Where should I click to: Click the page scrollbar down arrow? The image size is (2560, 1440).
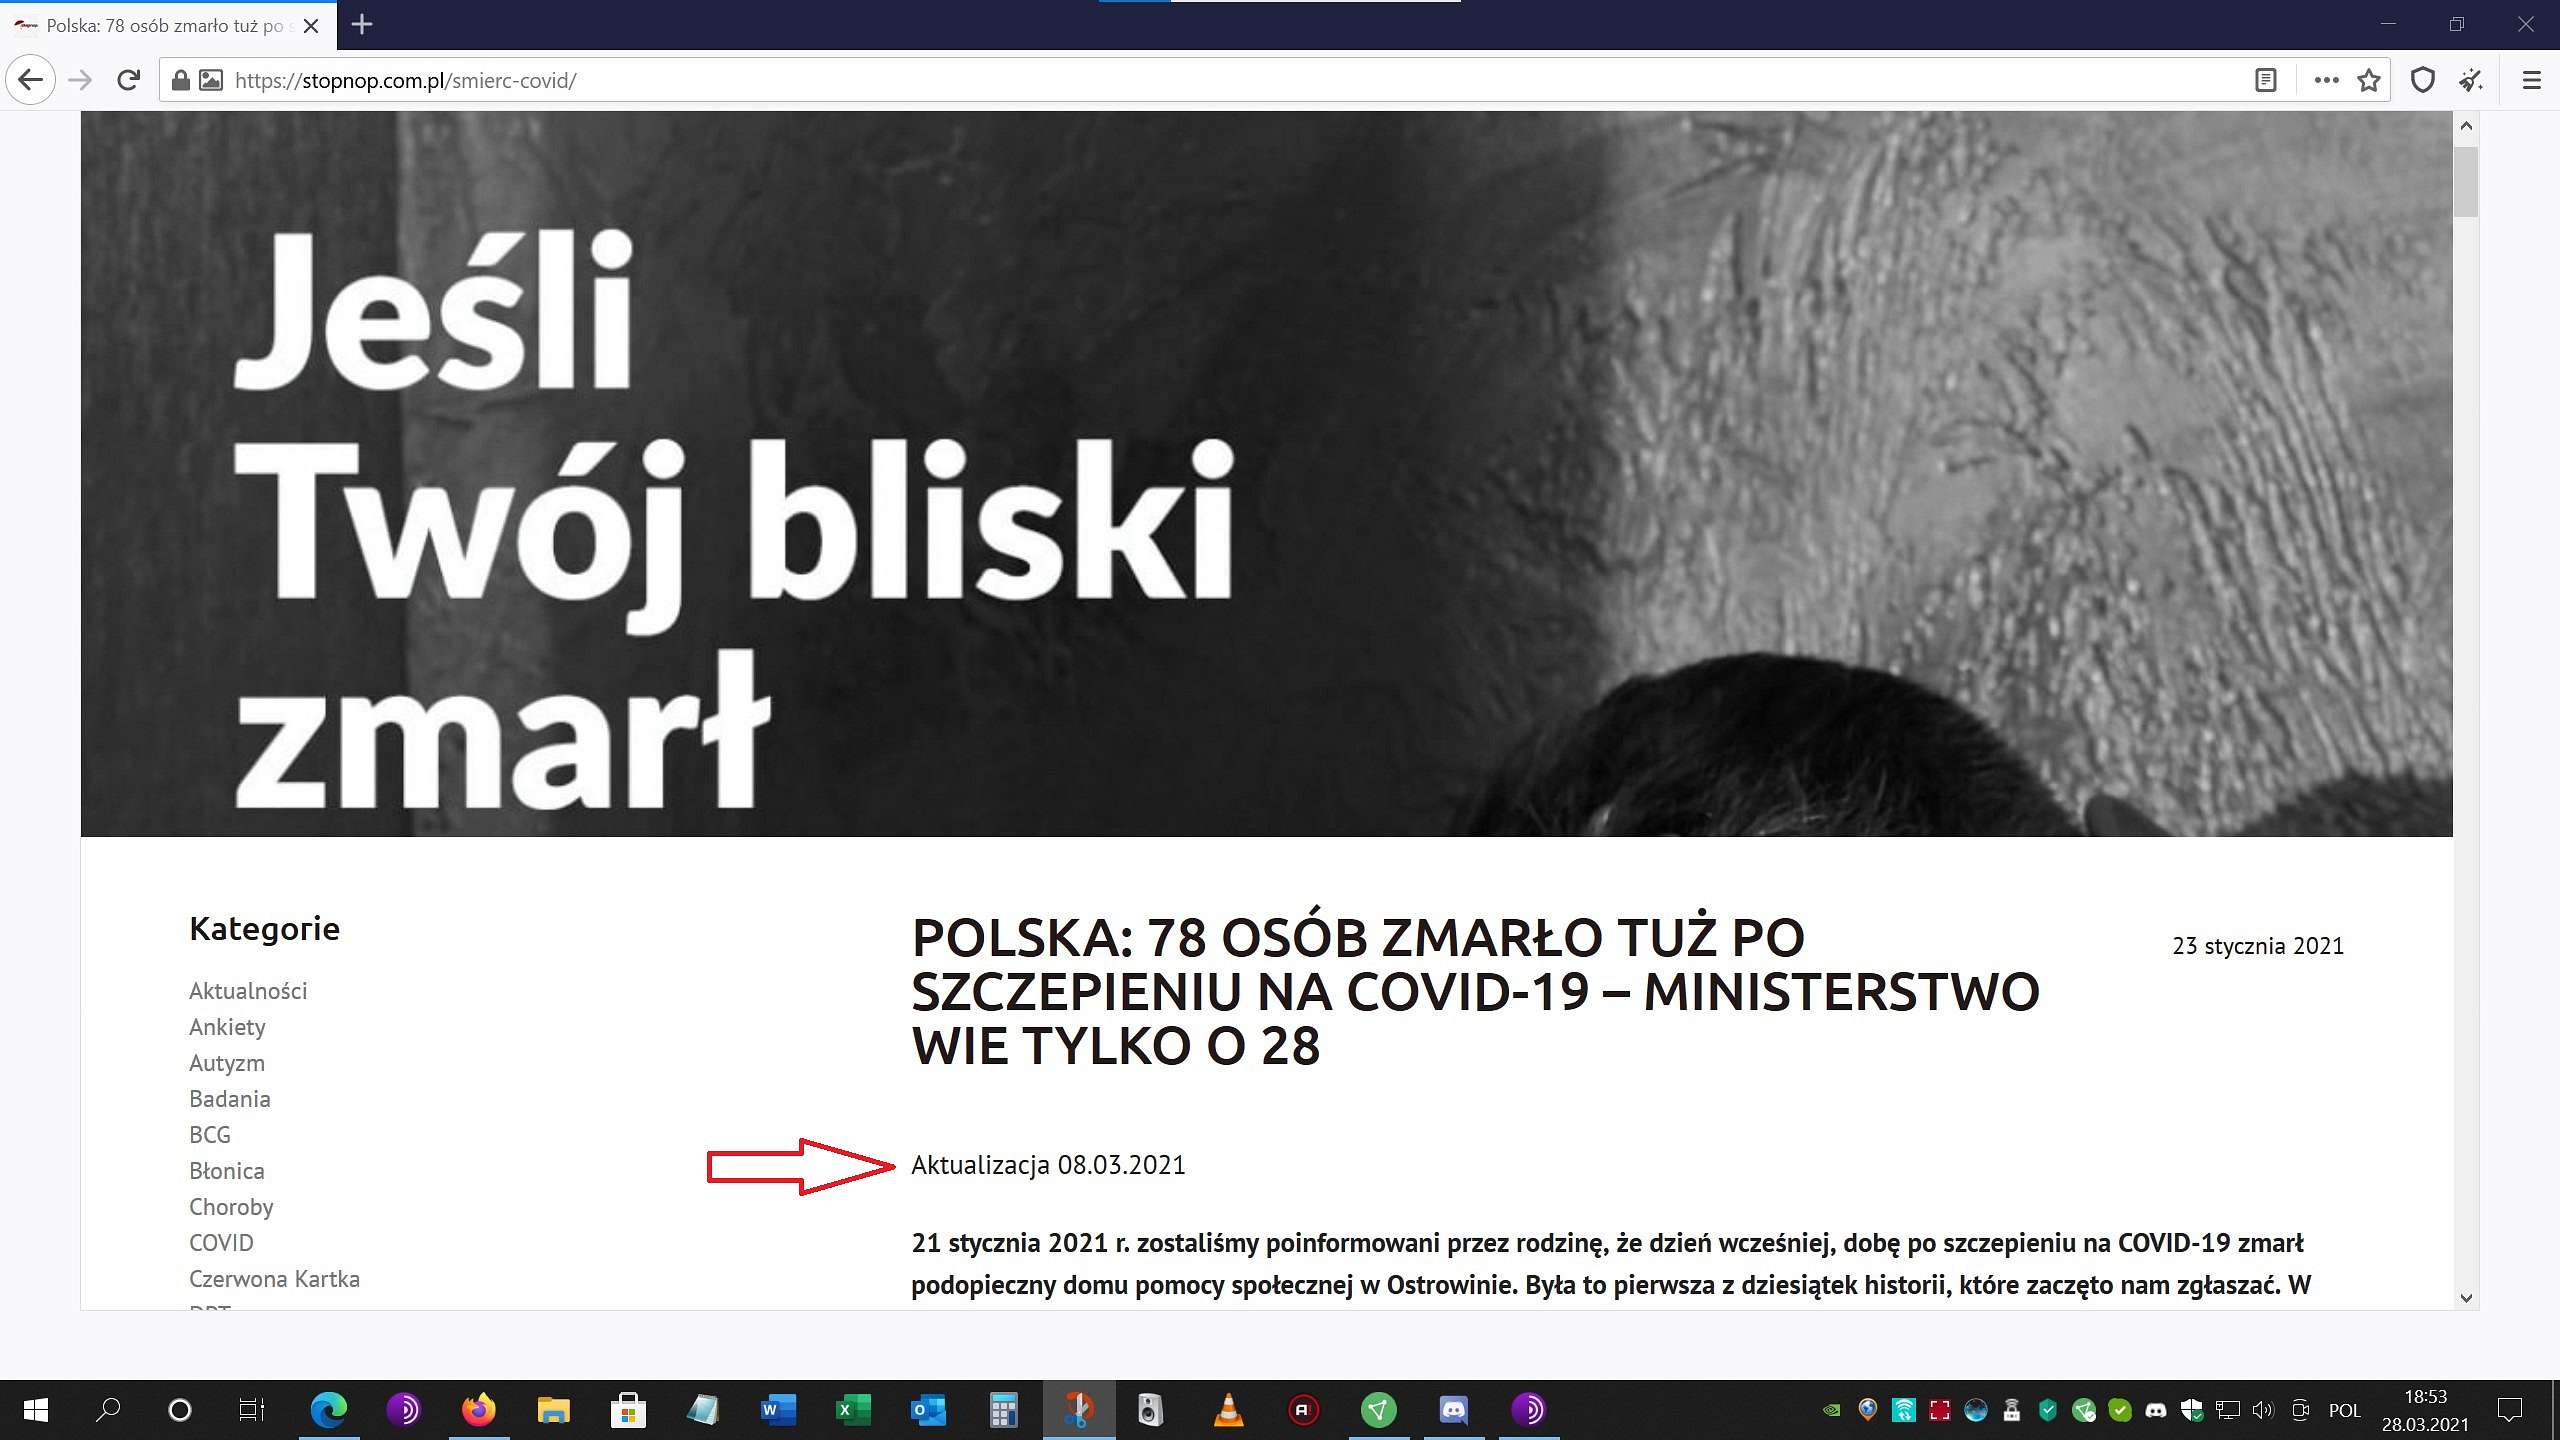coord(2466,1297)
